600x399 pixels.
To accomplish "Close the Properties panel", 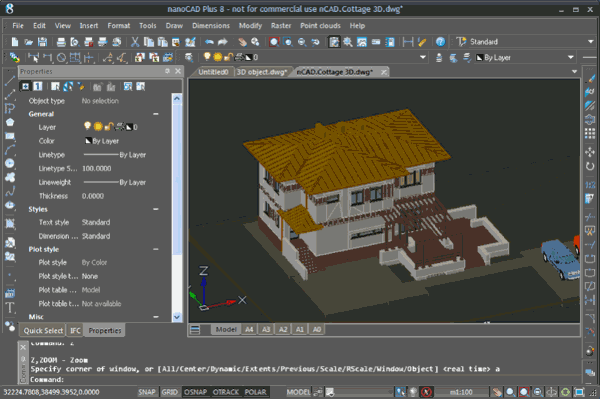I will (x=178, y=71).
